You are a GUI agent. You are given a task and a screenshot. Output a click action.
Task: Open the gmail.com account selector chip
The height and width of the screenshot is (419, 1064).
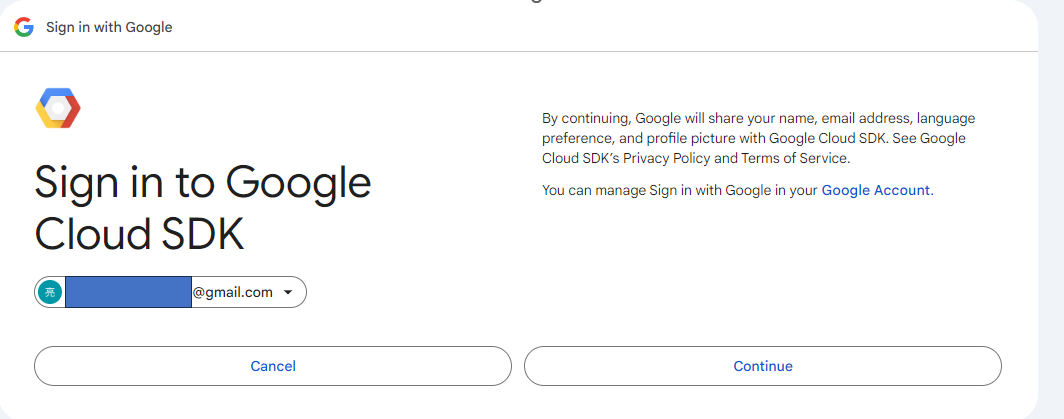point(170,292)
